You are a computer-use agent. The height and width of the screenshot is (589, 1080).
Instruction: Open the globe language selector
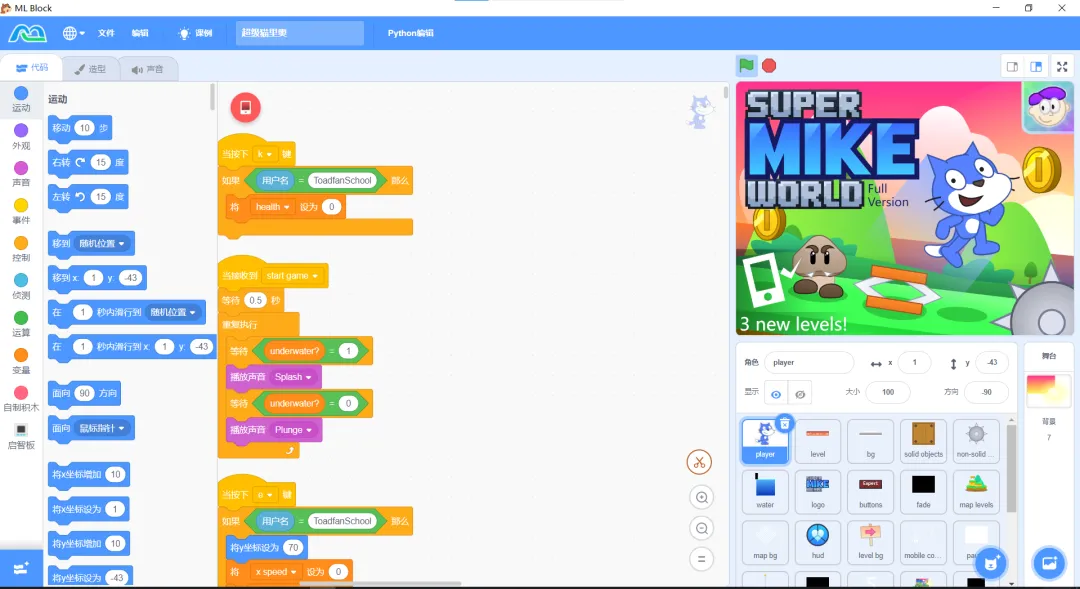click(x=74, y=32)
